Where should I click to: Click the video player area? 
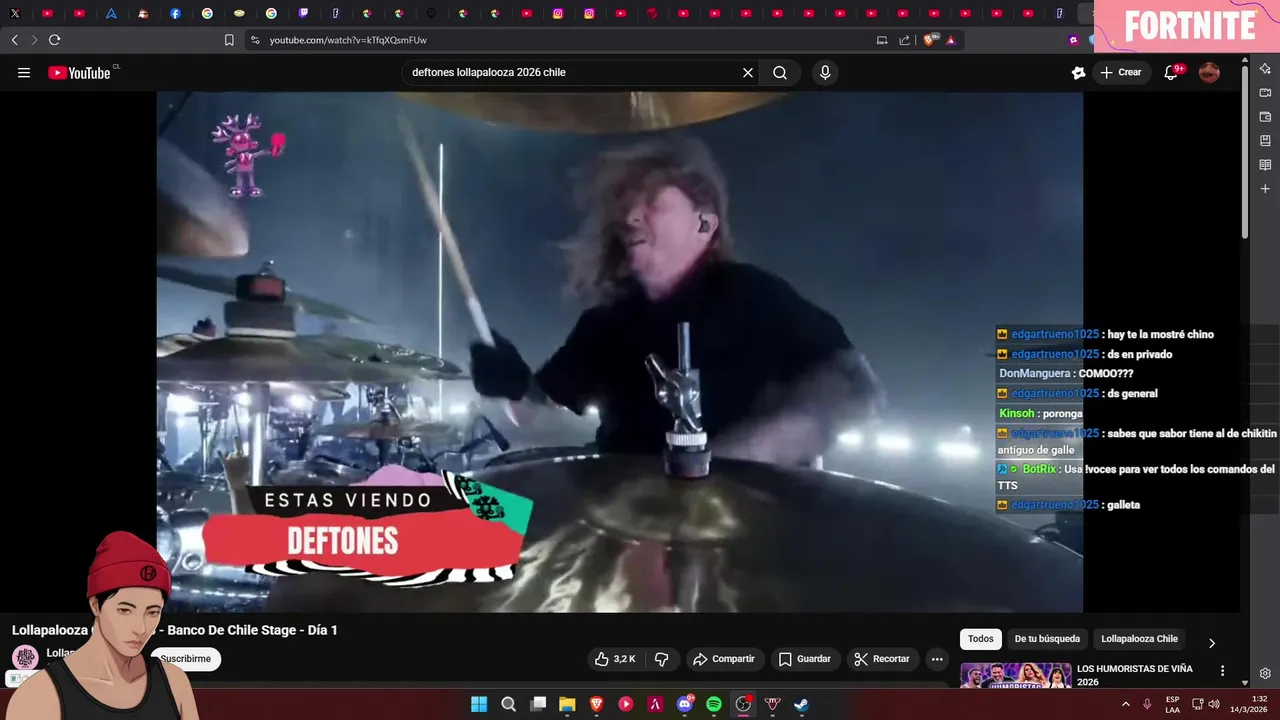tap(619, 352)
